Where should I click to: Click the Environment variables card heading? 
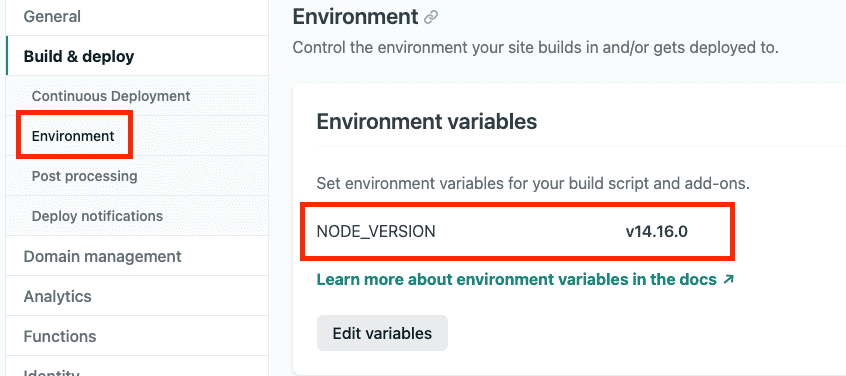tap(427, 122)
